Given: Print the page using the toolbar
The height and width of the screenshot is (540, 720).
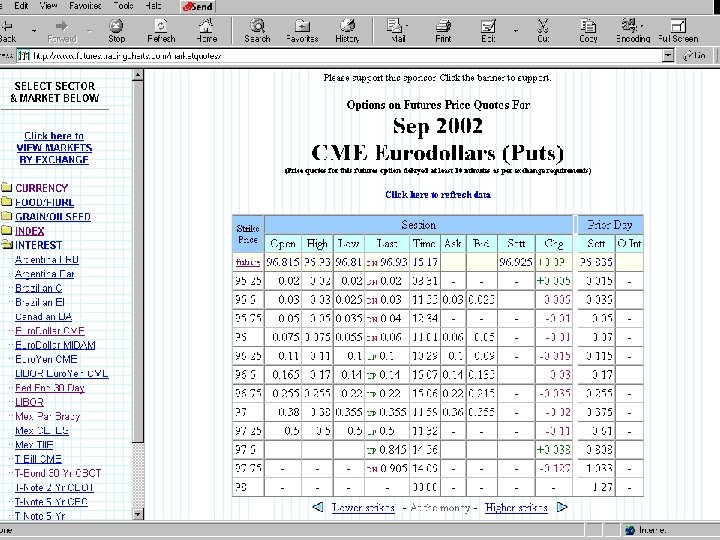Looking at the screenshot, I should 443,31.
